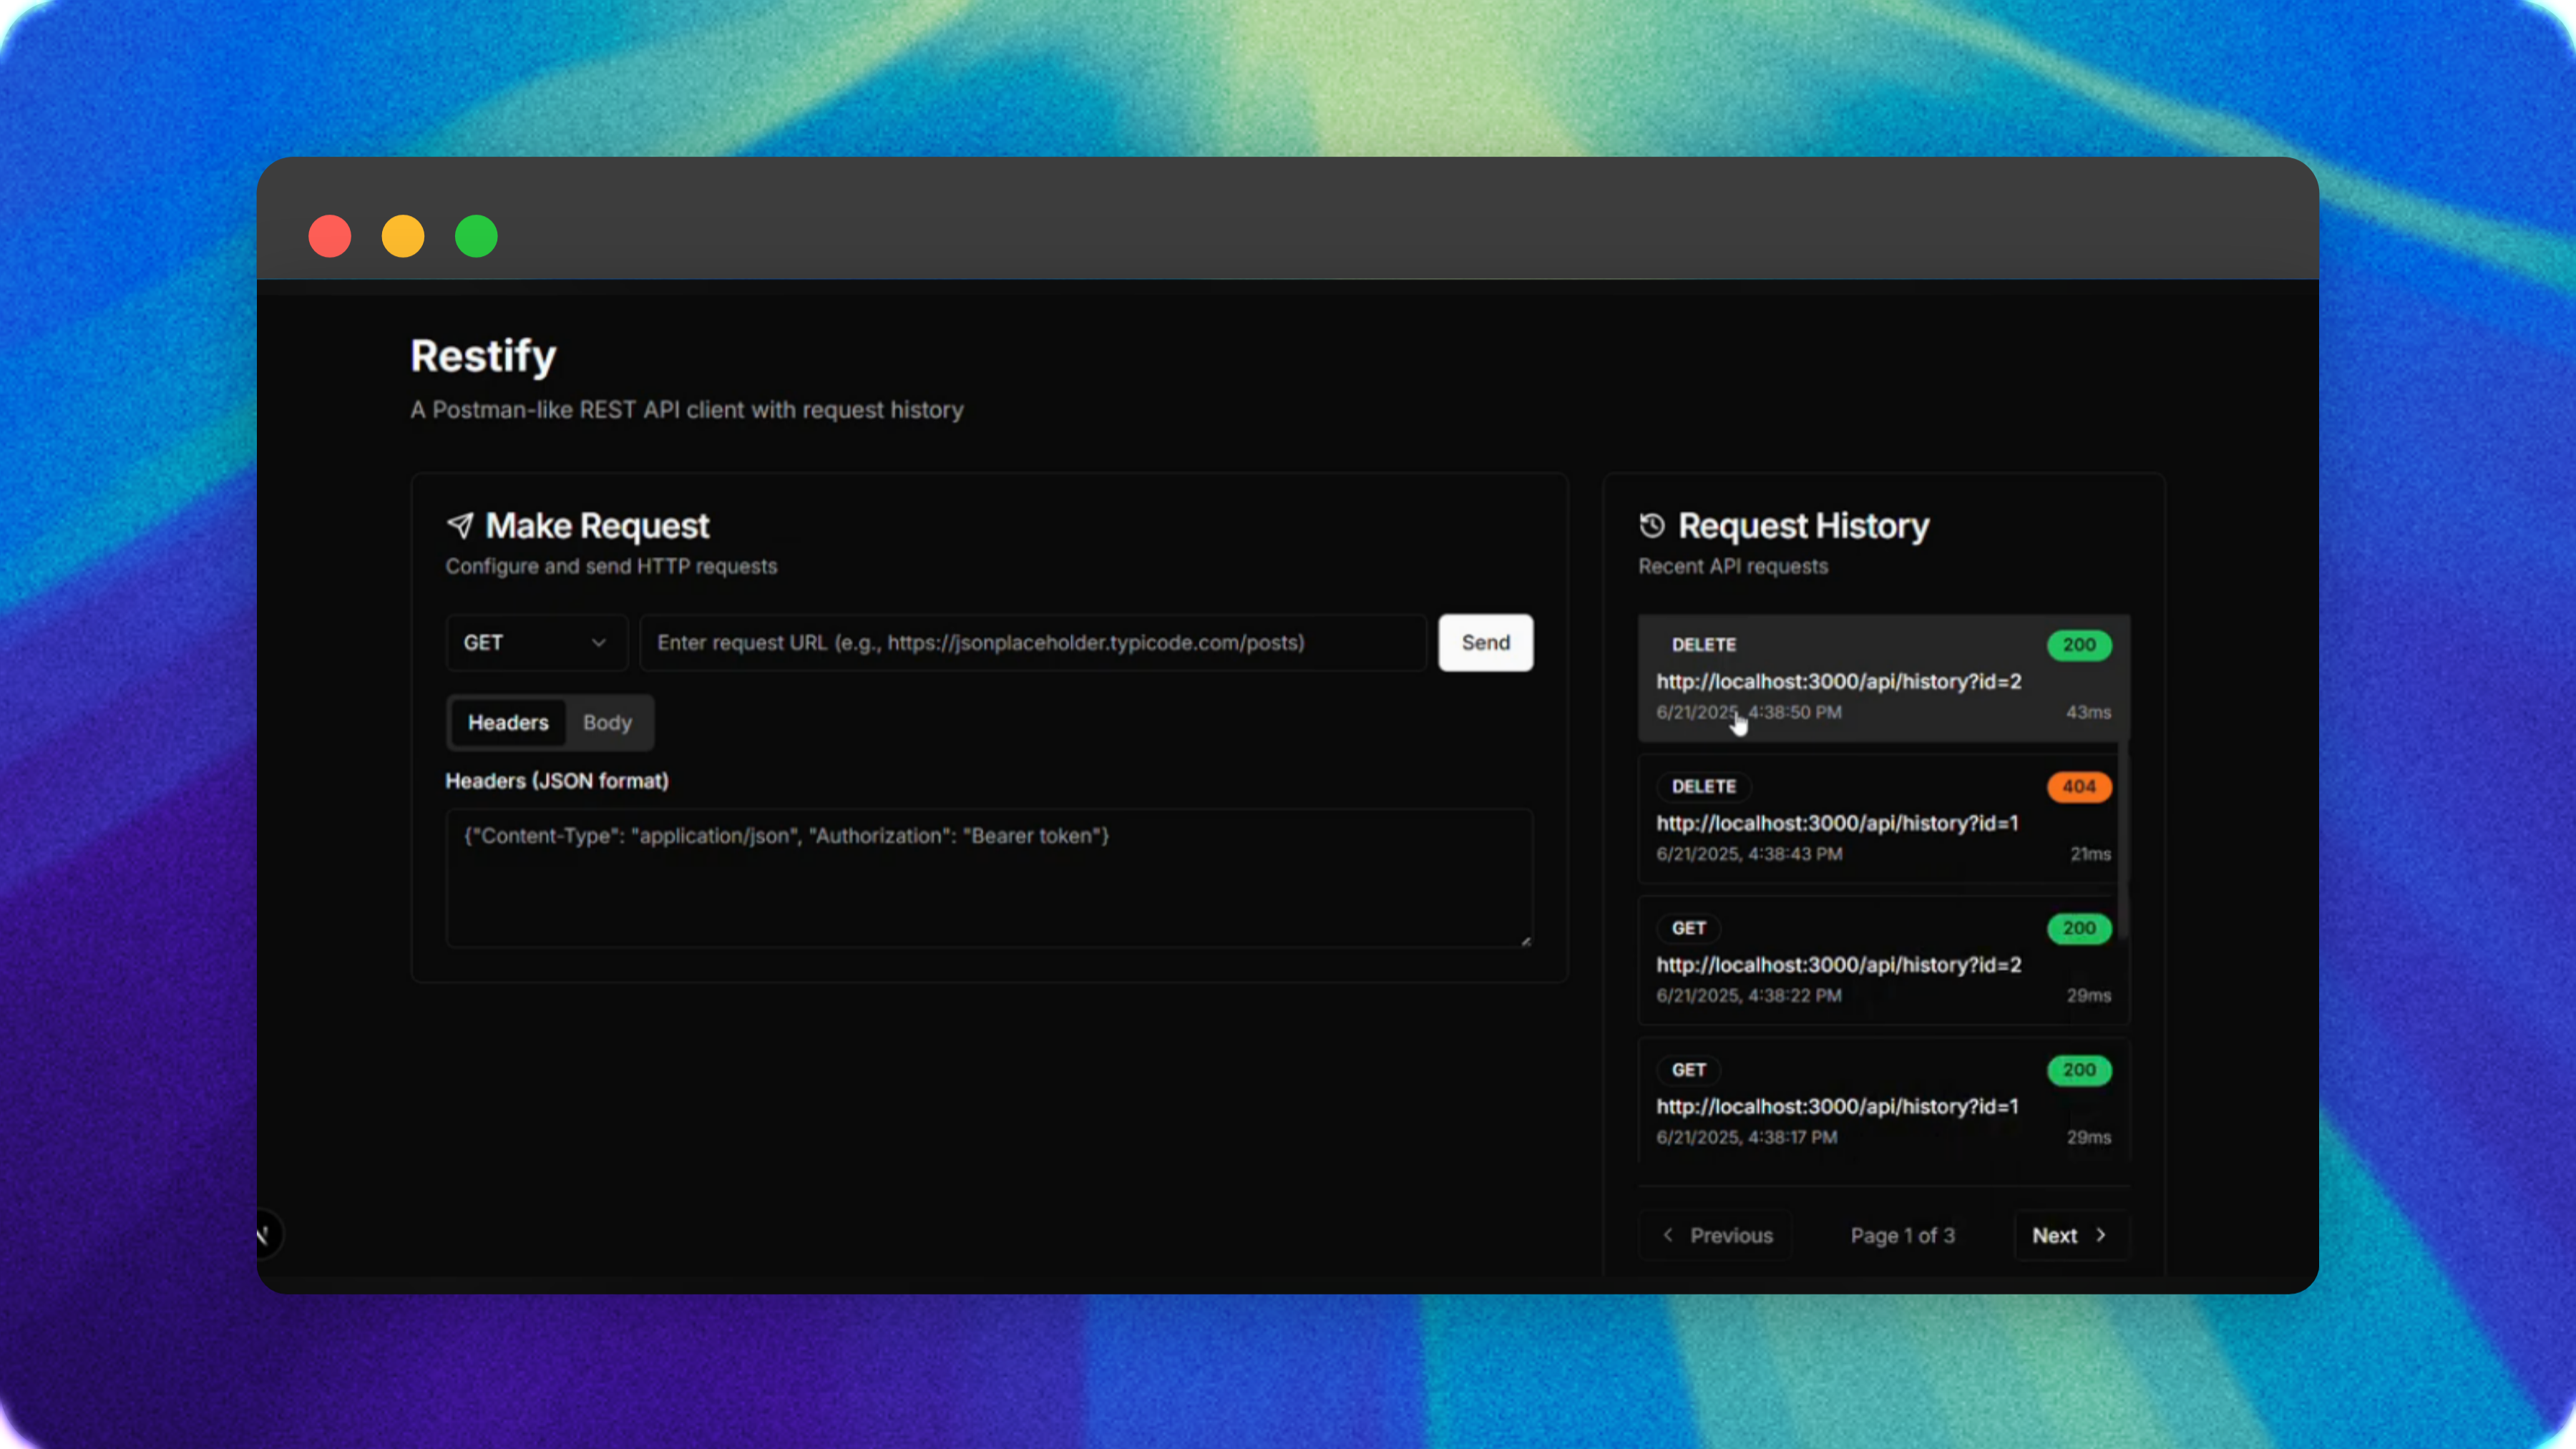The height and width of the screenshot is (1449, 2576).
Task: Click the right chevron on the Next control
Action: [x=2101, y=1235]
